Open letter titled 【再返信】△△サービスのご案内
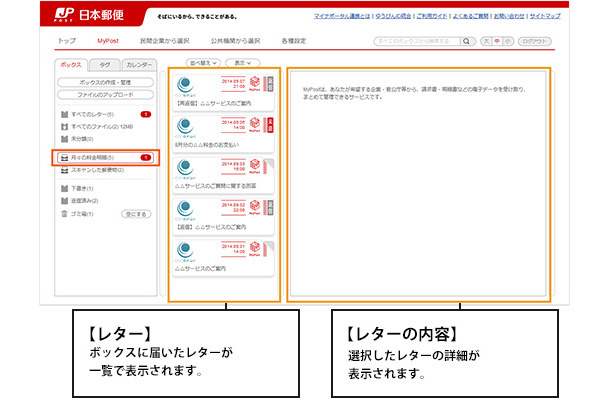This screenshot has width=612, height=398. (x=224, y=93)
